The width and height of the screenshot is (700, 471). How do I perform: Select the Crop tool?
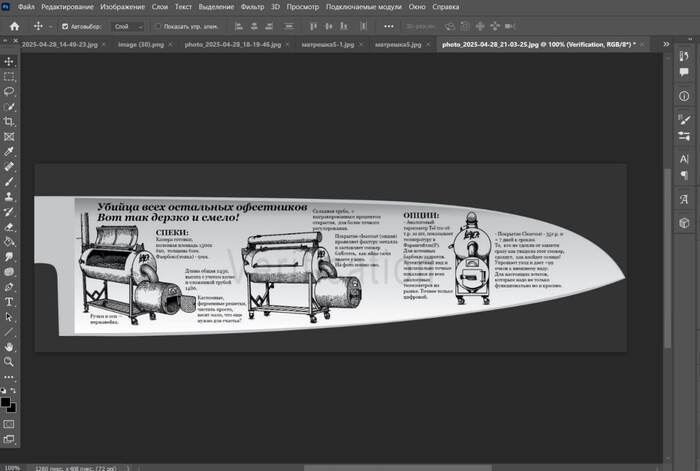click(9, 121)
